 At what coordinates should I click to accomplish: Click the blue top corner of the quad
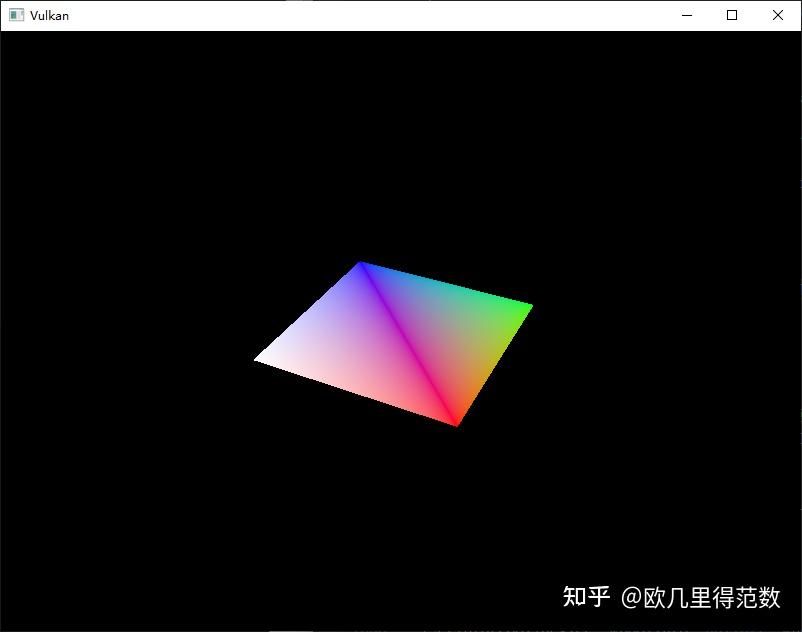[x=362, y=267]
